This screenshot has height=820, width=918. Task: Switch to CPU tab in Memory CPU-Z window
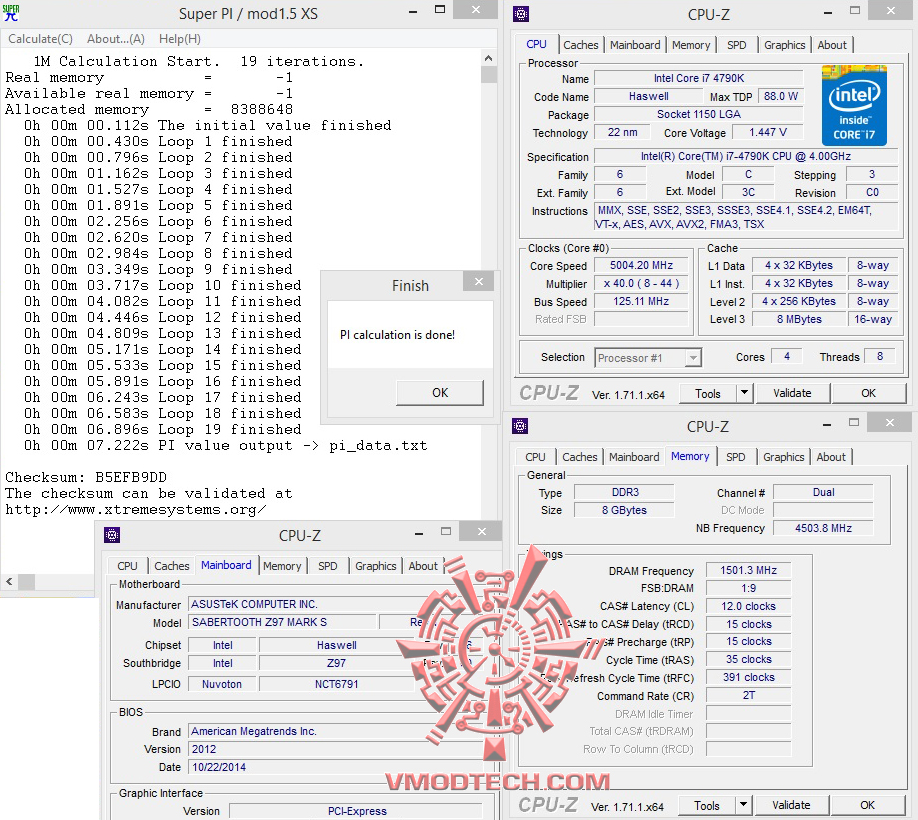pos(535,457)
